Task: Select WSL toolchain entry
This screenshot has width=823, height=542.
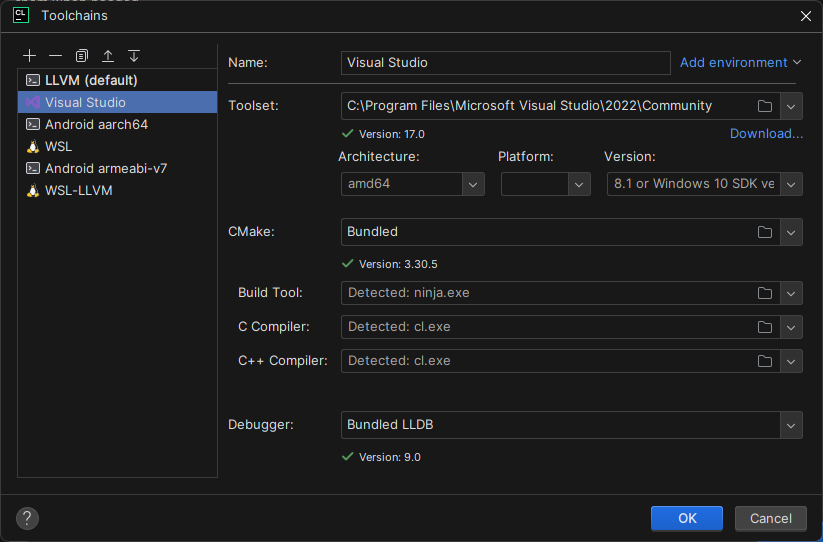Action: (118, 146)
